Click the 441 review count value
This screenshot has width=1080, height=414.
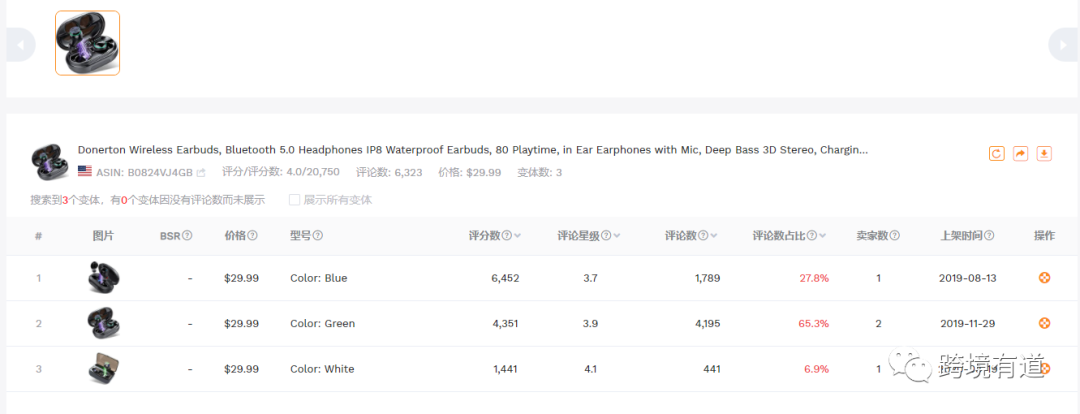pos(712,369)
